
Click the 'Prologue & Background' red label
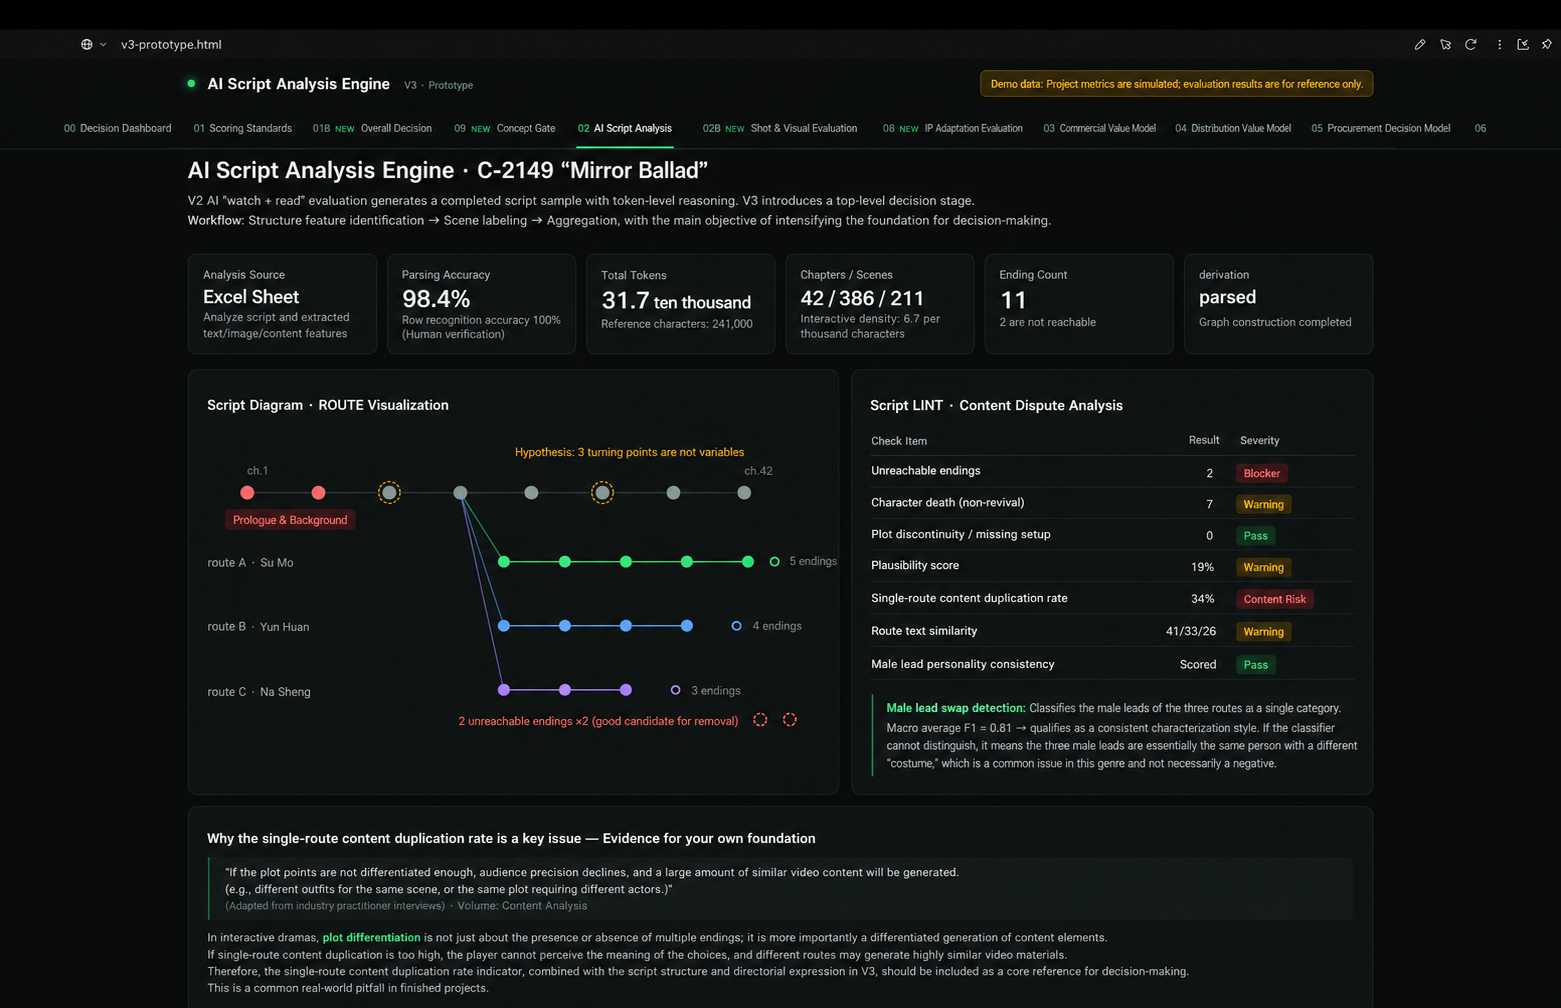(x=290, y=520)
